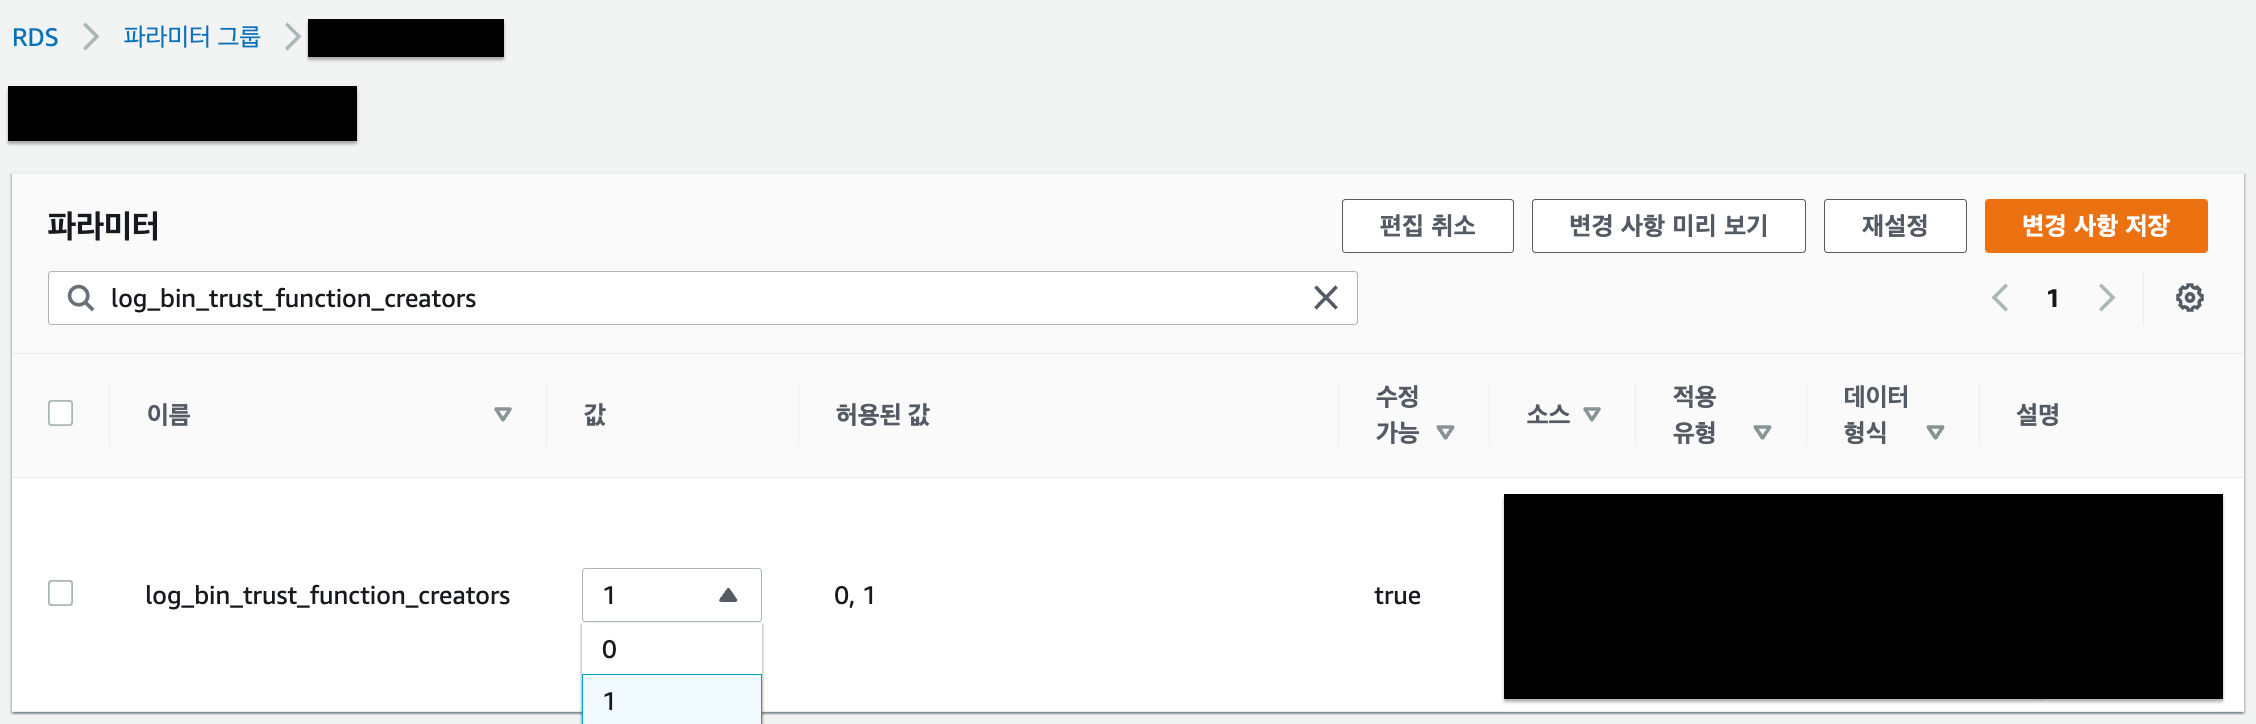Image resolution: width=2256 pixels, height=724 pixels.
Task: Check the select-all checkbox in table header
Action: [x=60, y=412]
